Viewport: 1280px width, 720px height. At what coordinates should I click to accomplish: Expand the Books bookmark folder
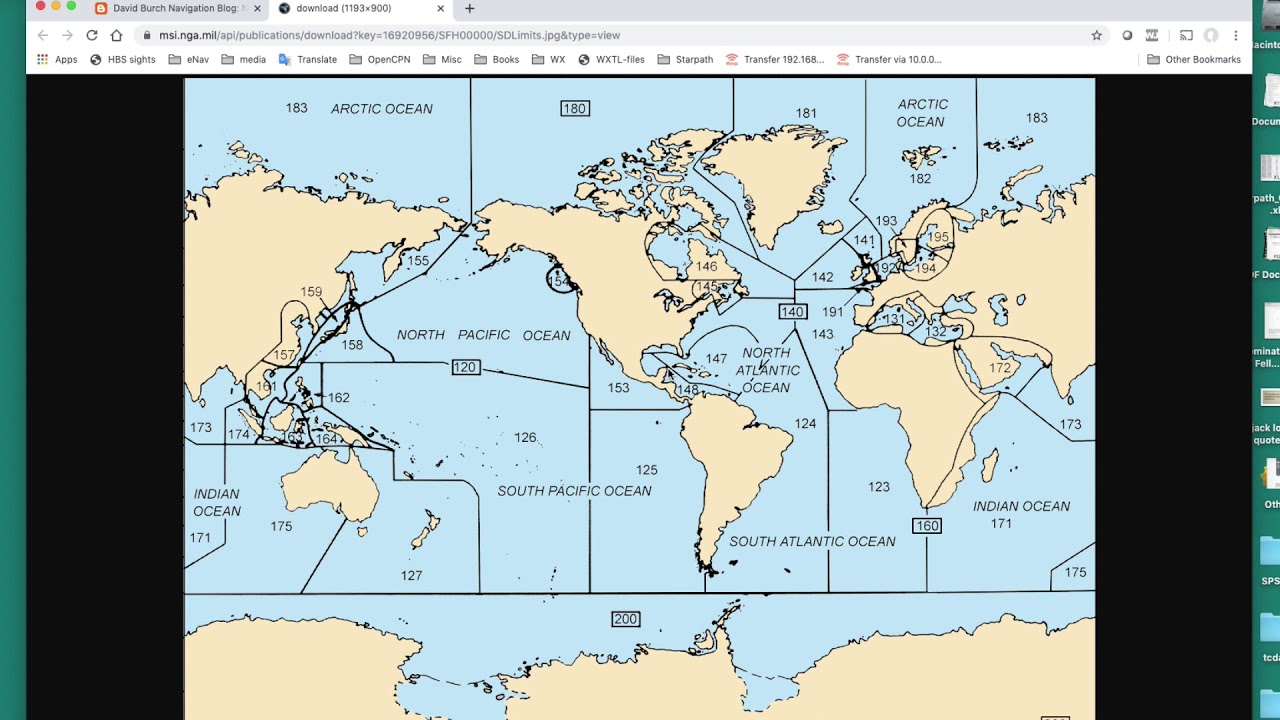coord(497,59)
